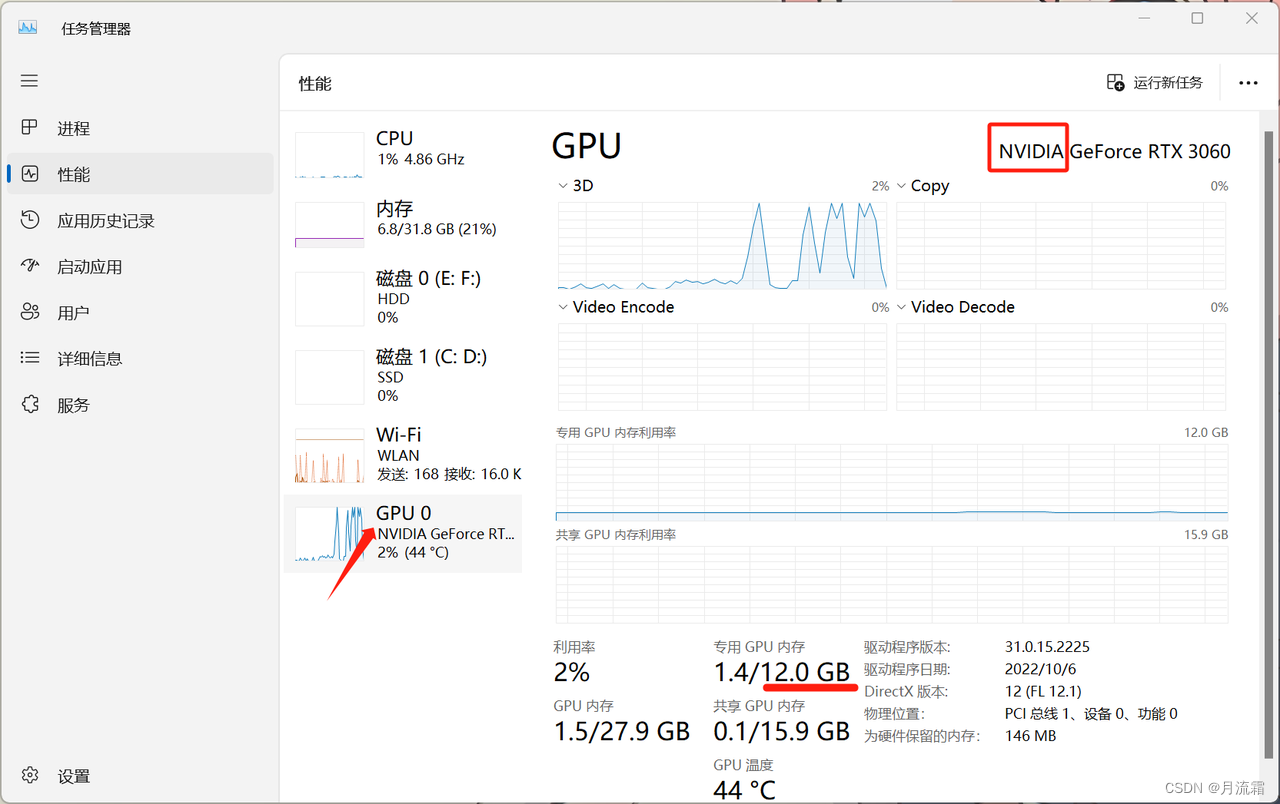1280x804 pixels.
Task: Click the Video Decode graph area
Action: click(1061, 365)
